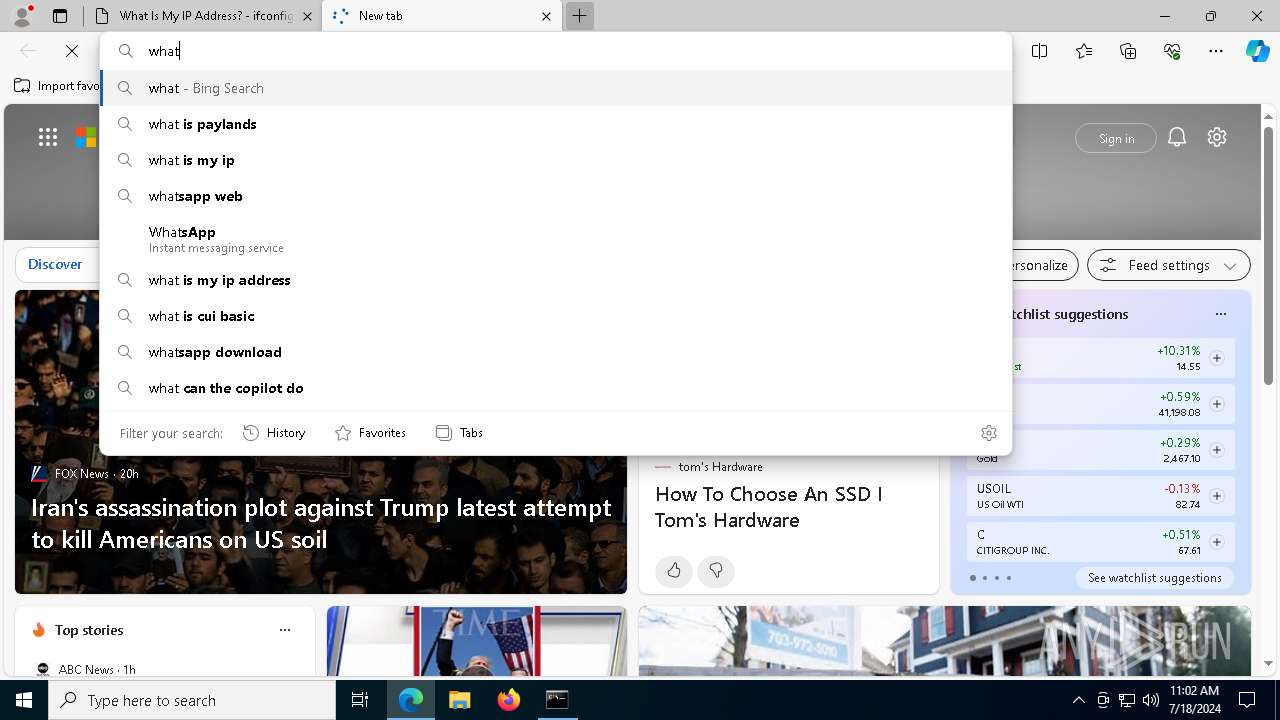The height and width of the screenshot is (720, 1280).
Task: Open Windows Start menu
Action: click(24, 700)
